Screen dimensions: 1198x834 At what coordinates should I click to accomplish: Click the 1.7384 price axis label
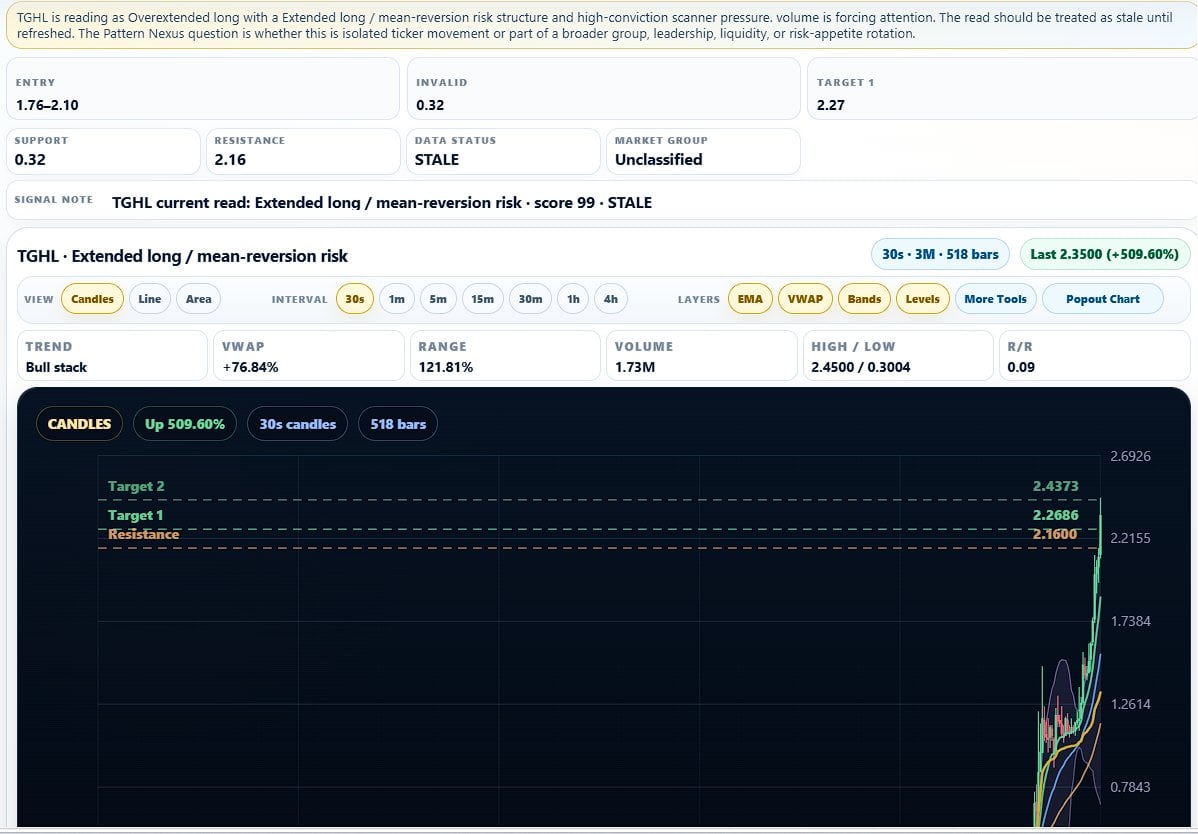point(1130,621)
